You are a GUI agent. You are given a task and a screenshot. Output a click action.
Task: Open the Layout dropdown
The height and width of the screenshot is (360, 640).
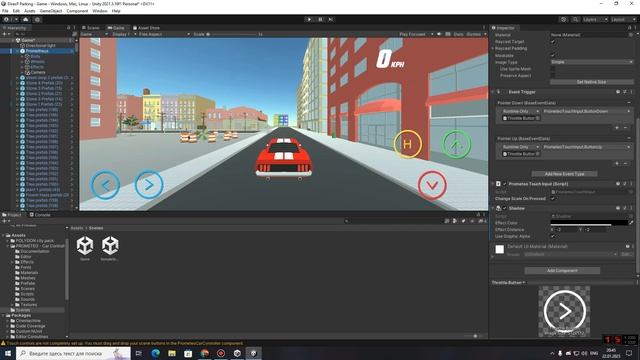623,20
